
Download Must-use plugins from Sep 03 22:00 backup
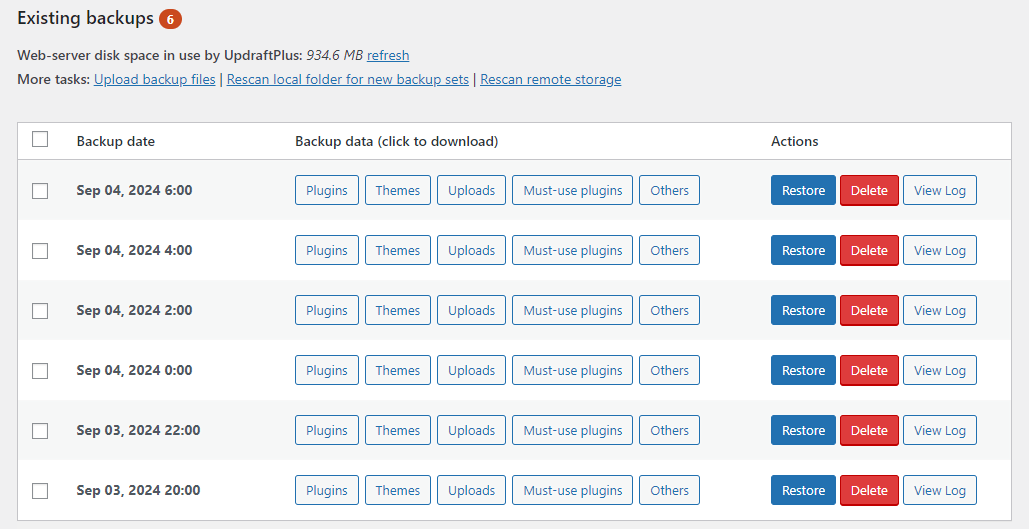(572, 431)
